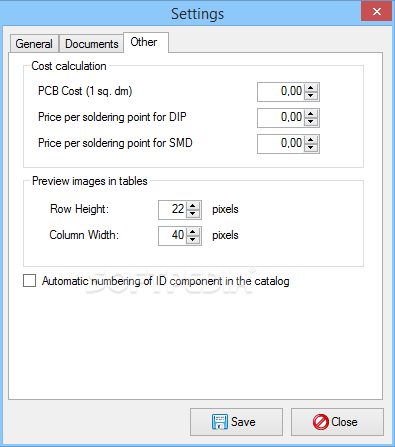Click the floppy disk Save icon

[x=220, y=422]
